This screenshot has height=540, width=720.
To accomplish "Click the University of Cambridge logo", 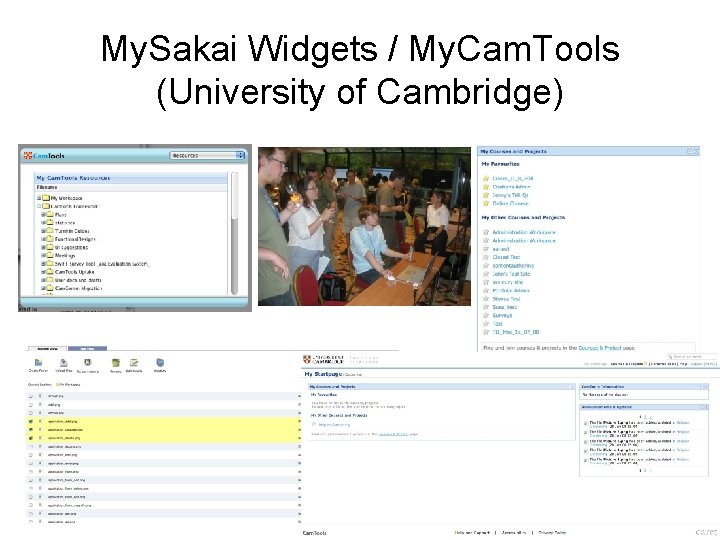I will pyautogui.click(x=324, y=359).
